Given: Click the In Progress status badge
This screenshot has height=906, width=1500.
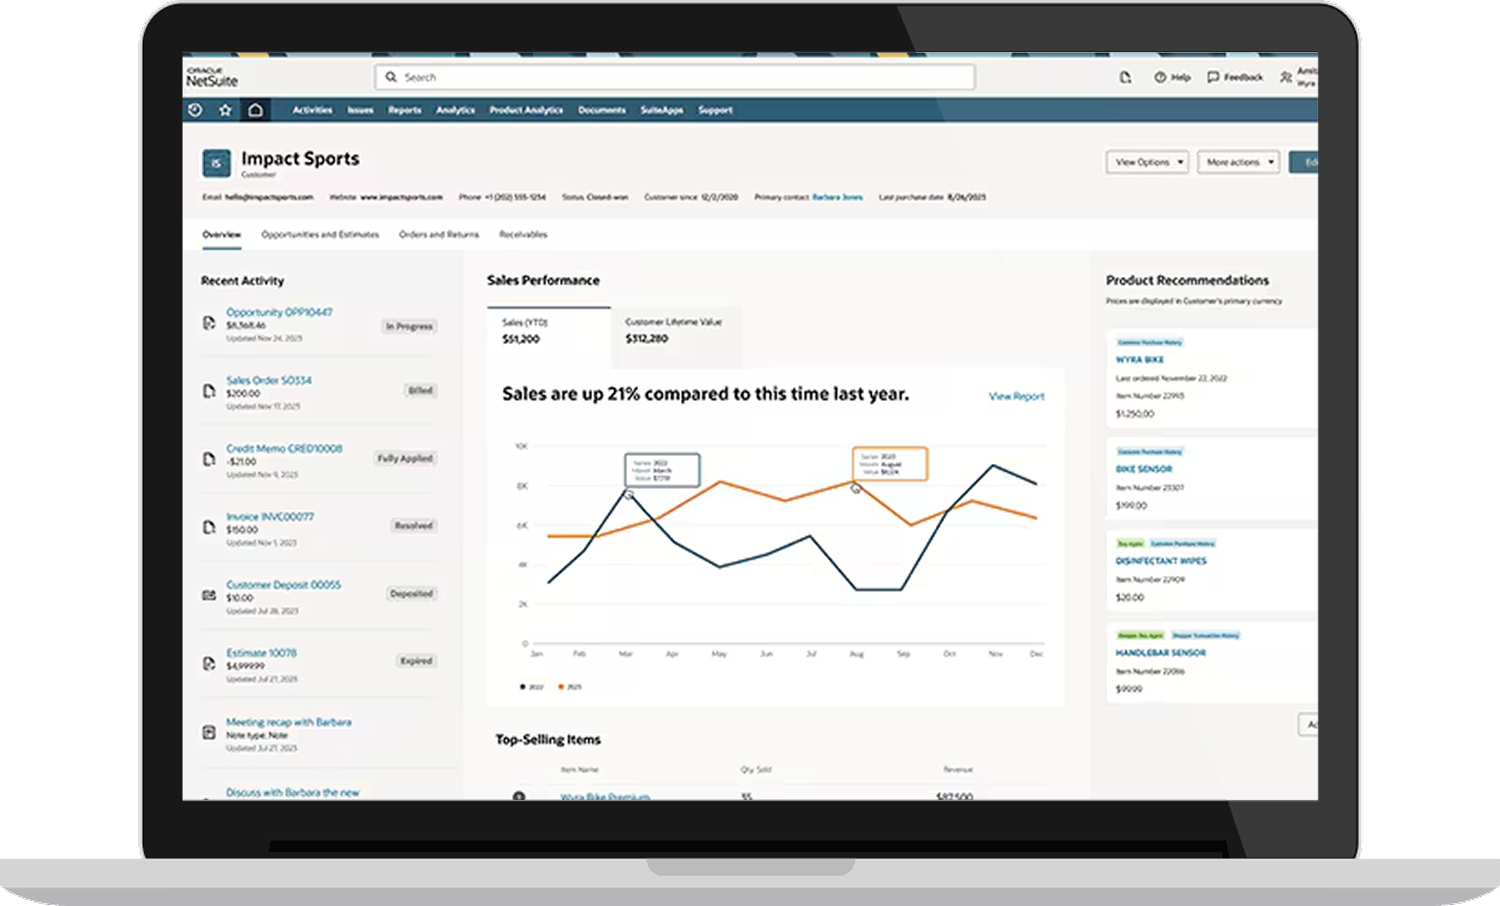Looking at the screenshot, I should (409, 326).
